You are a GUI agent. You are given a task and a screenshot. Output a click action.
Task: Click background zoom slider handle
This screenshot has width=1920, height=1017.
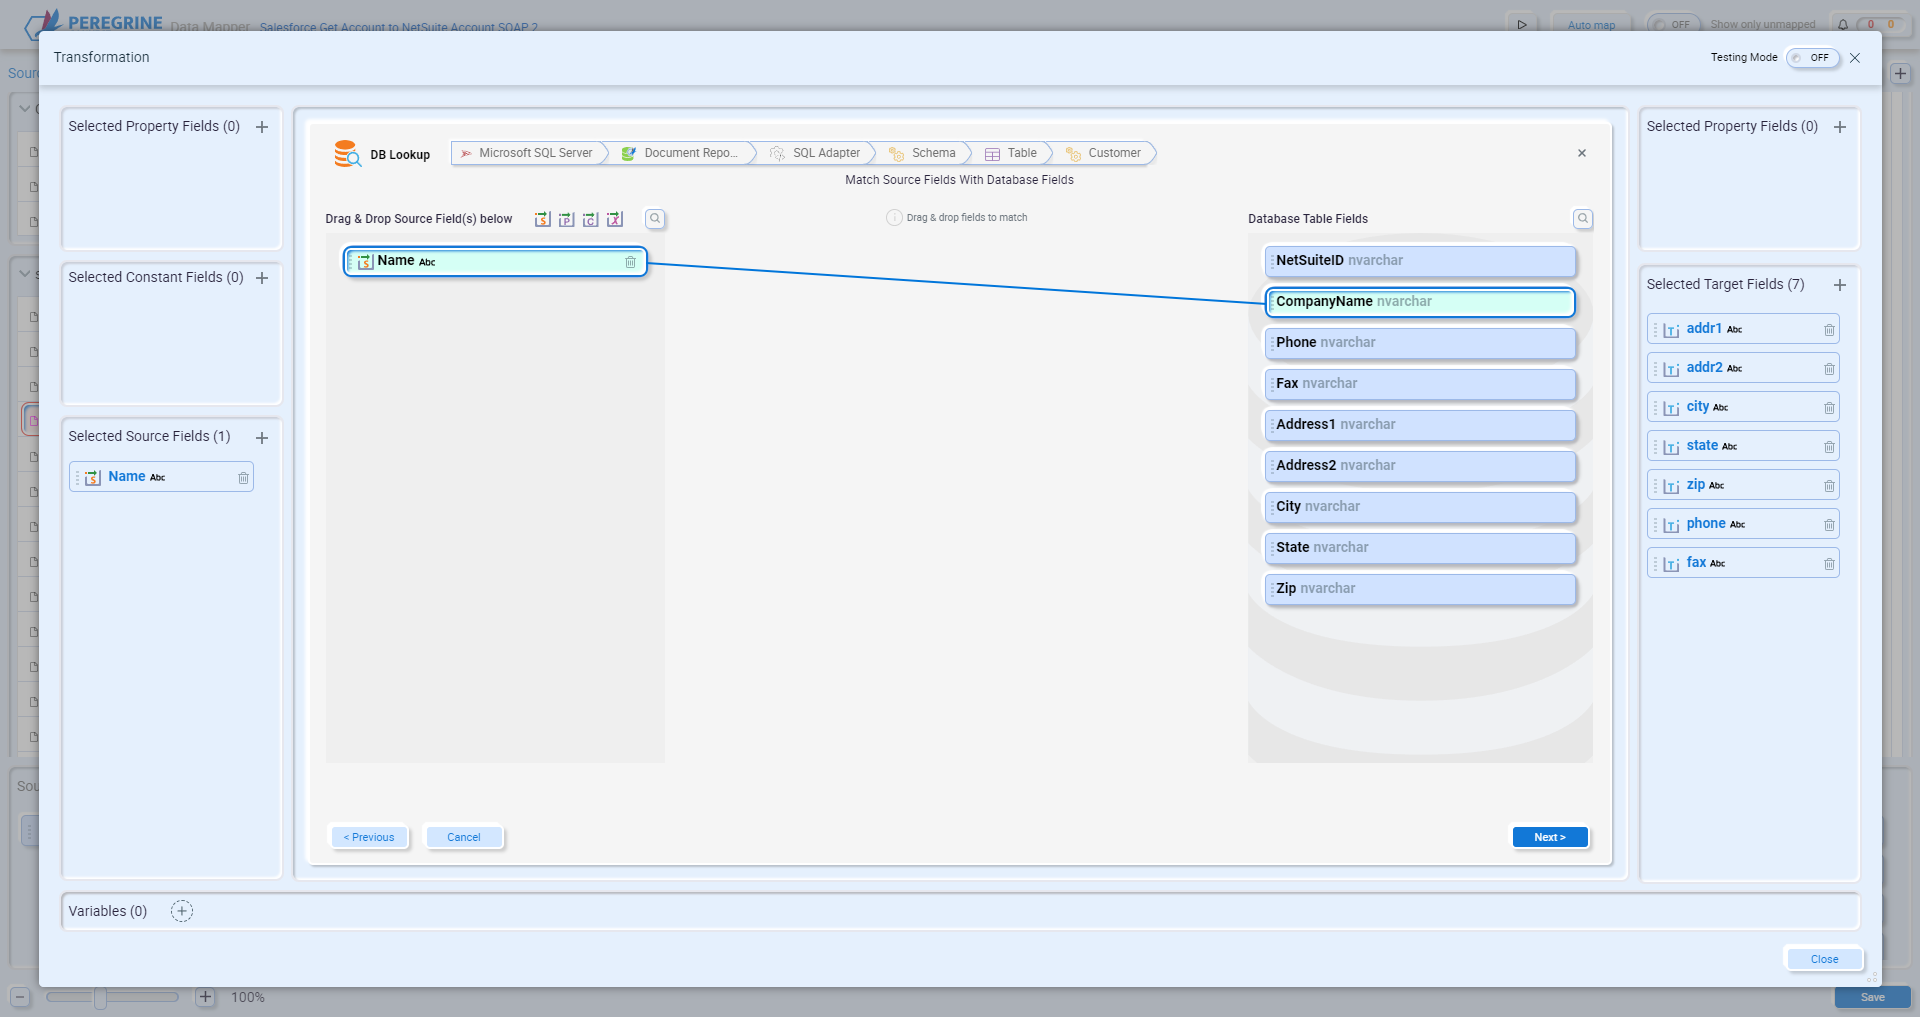100,997
